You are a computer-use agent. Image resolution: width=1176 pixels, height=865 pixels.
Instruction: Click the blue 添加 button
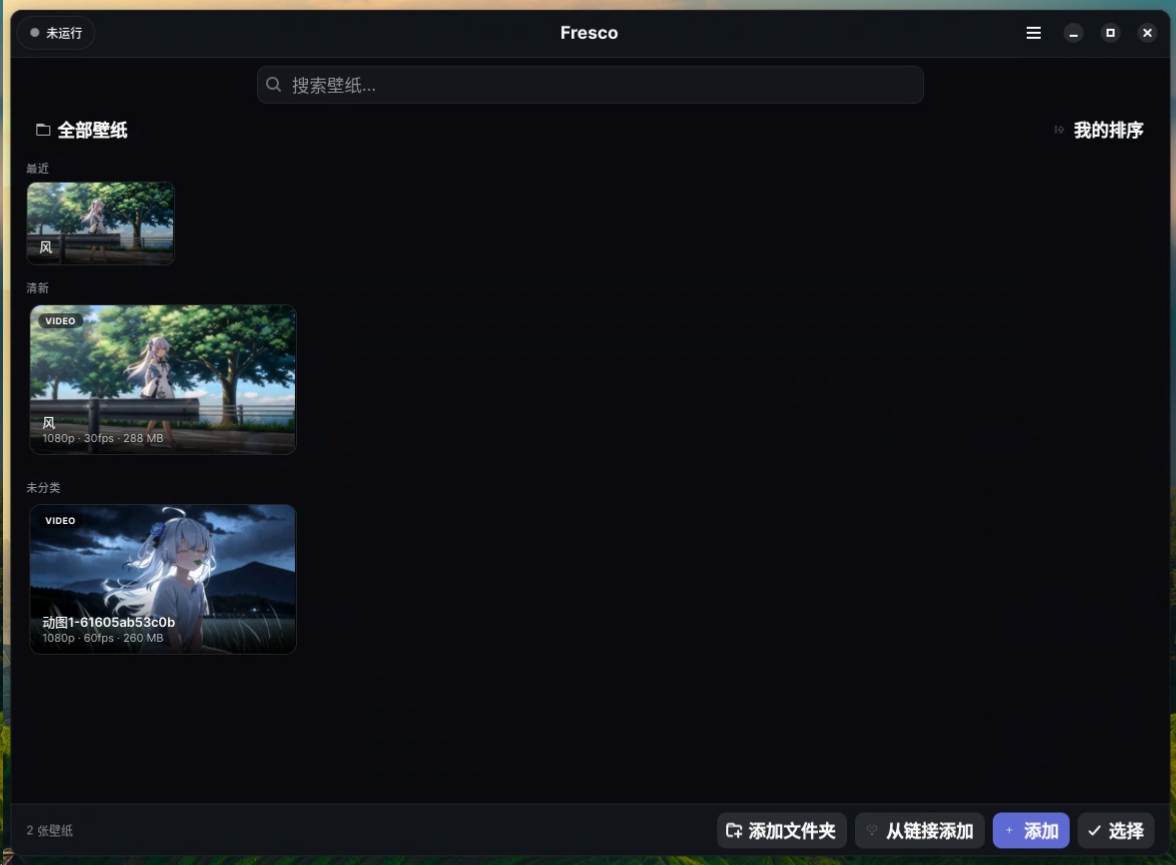tap(1031, 830)
